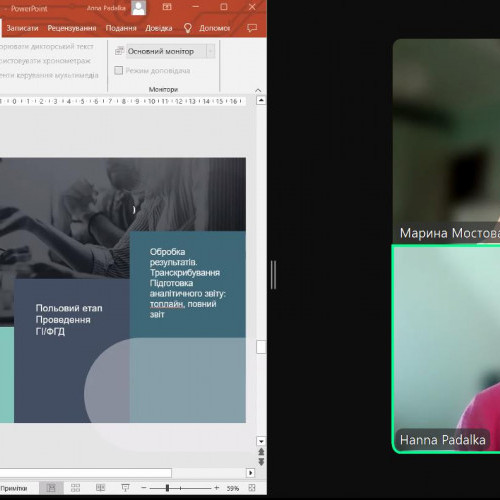The height and width of the screenshot is (500, 500).
Task: Toggle the Примітки notes button
Action: coord(14,488)
